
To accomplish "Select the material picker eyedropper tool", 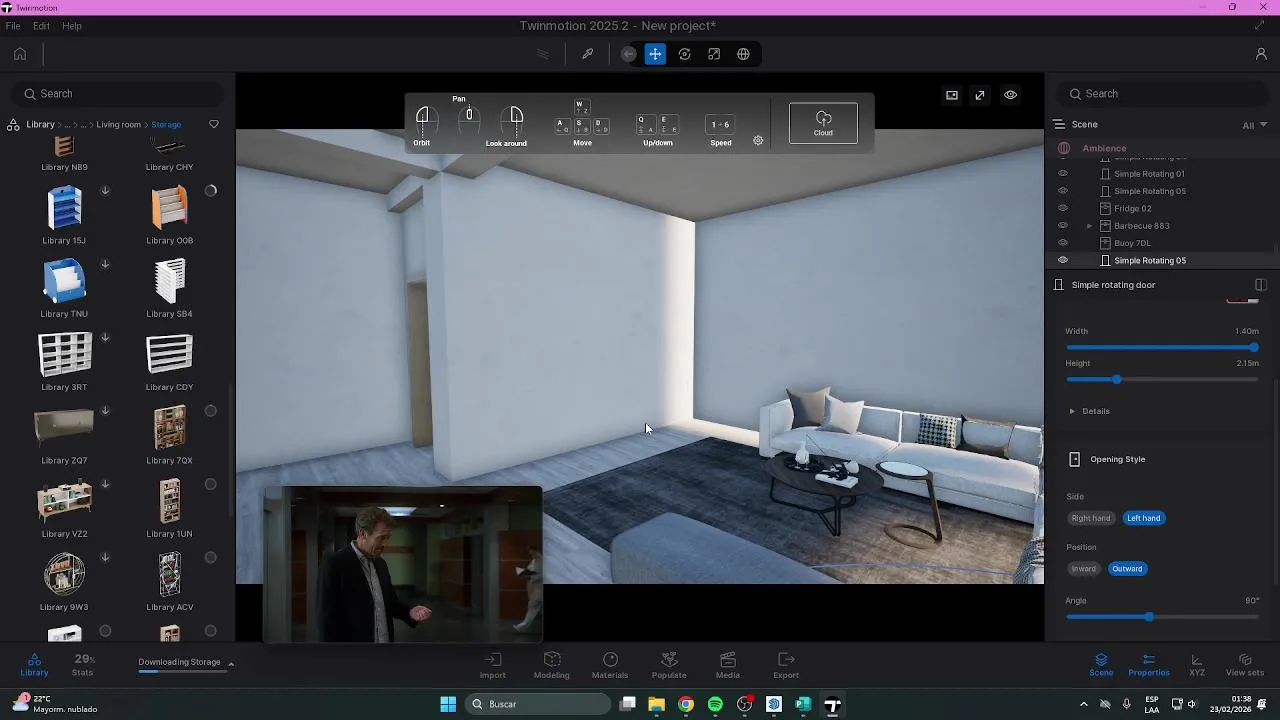I will pyautogui.click(x=588, y=54).
